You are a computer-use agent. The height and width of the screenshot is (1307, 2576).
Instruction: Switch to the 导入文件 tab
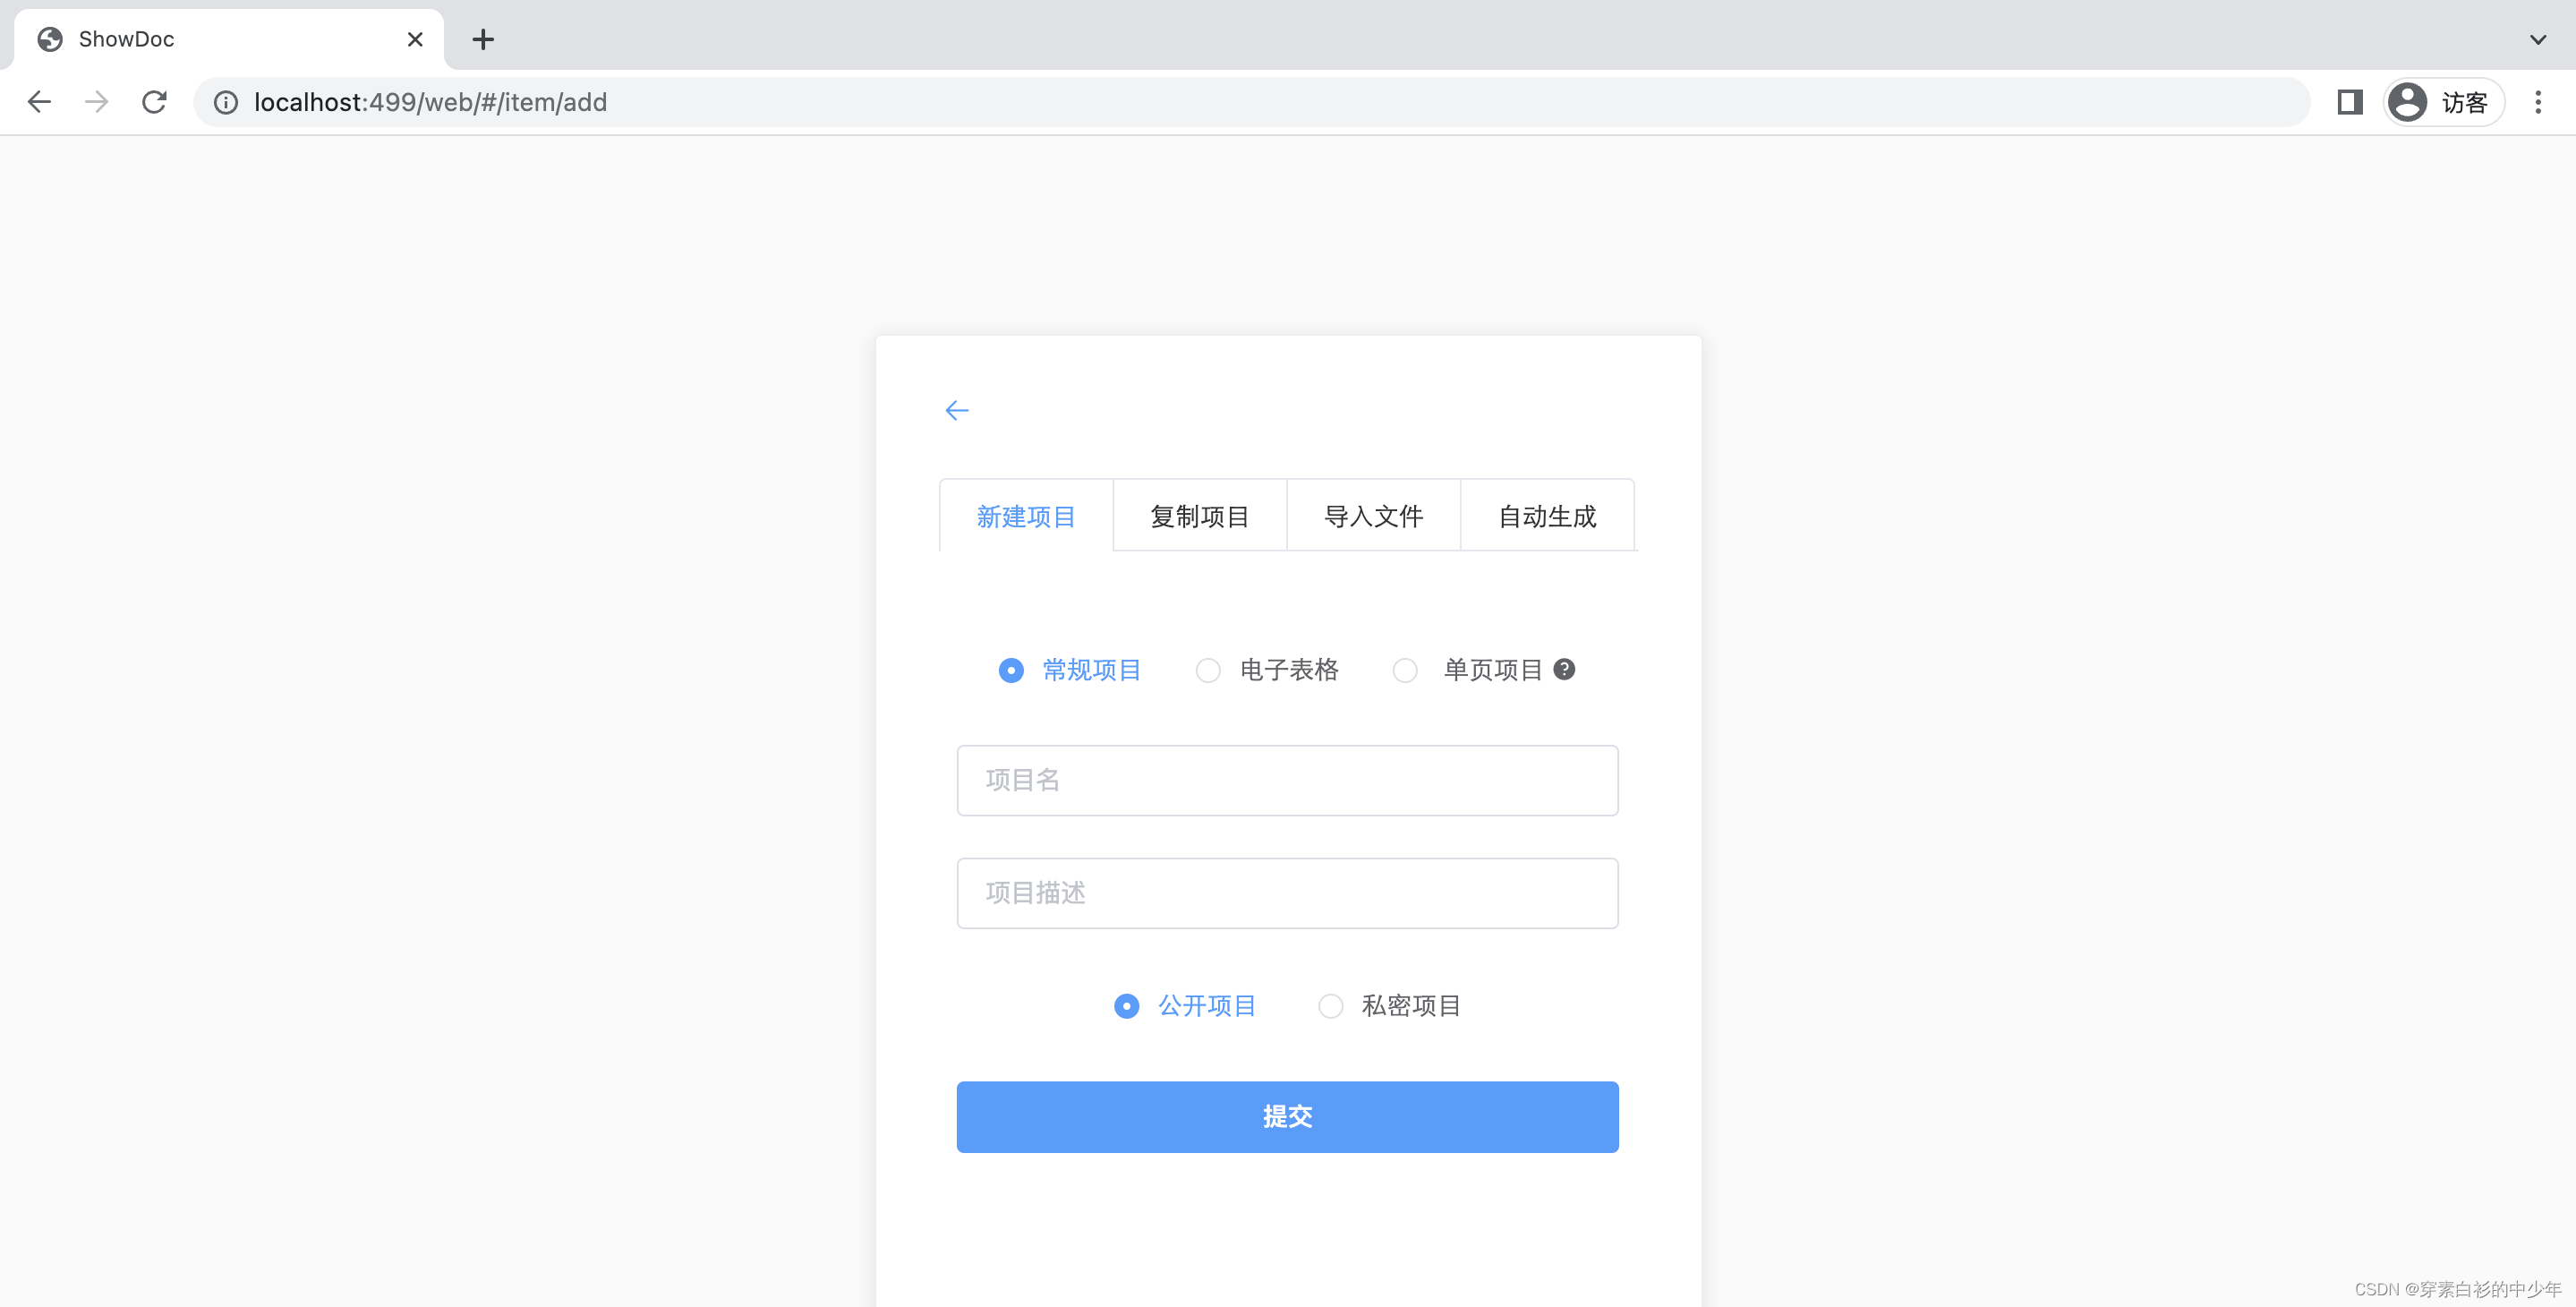coord(1373,515)
